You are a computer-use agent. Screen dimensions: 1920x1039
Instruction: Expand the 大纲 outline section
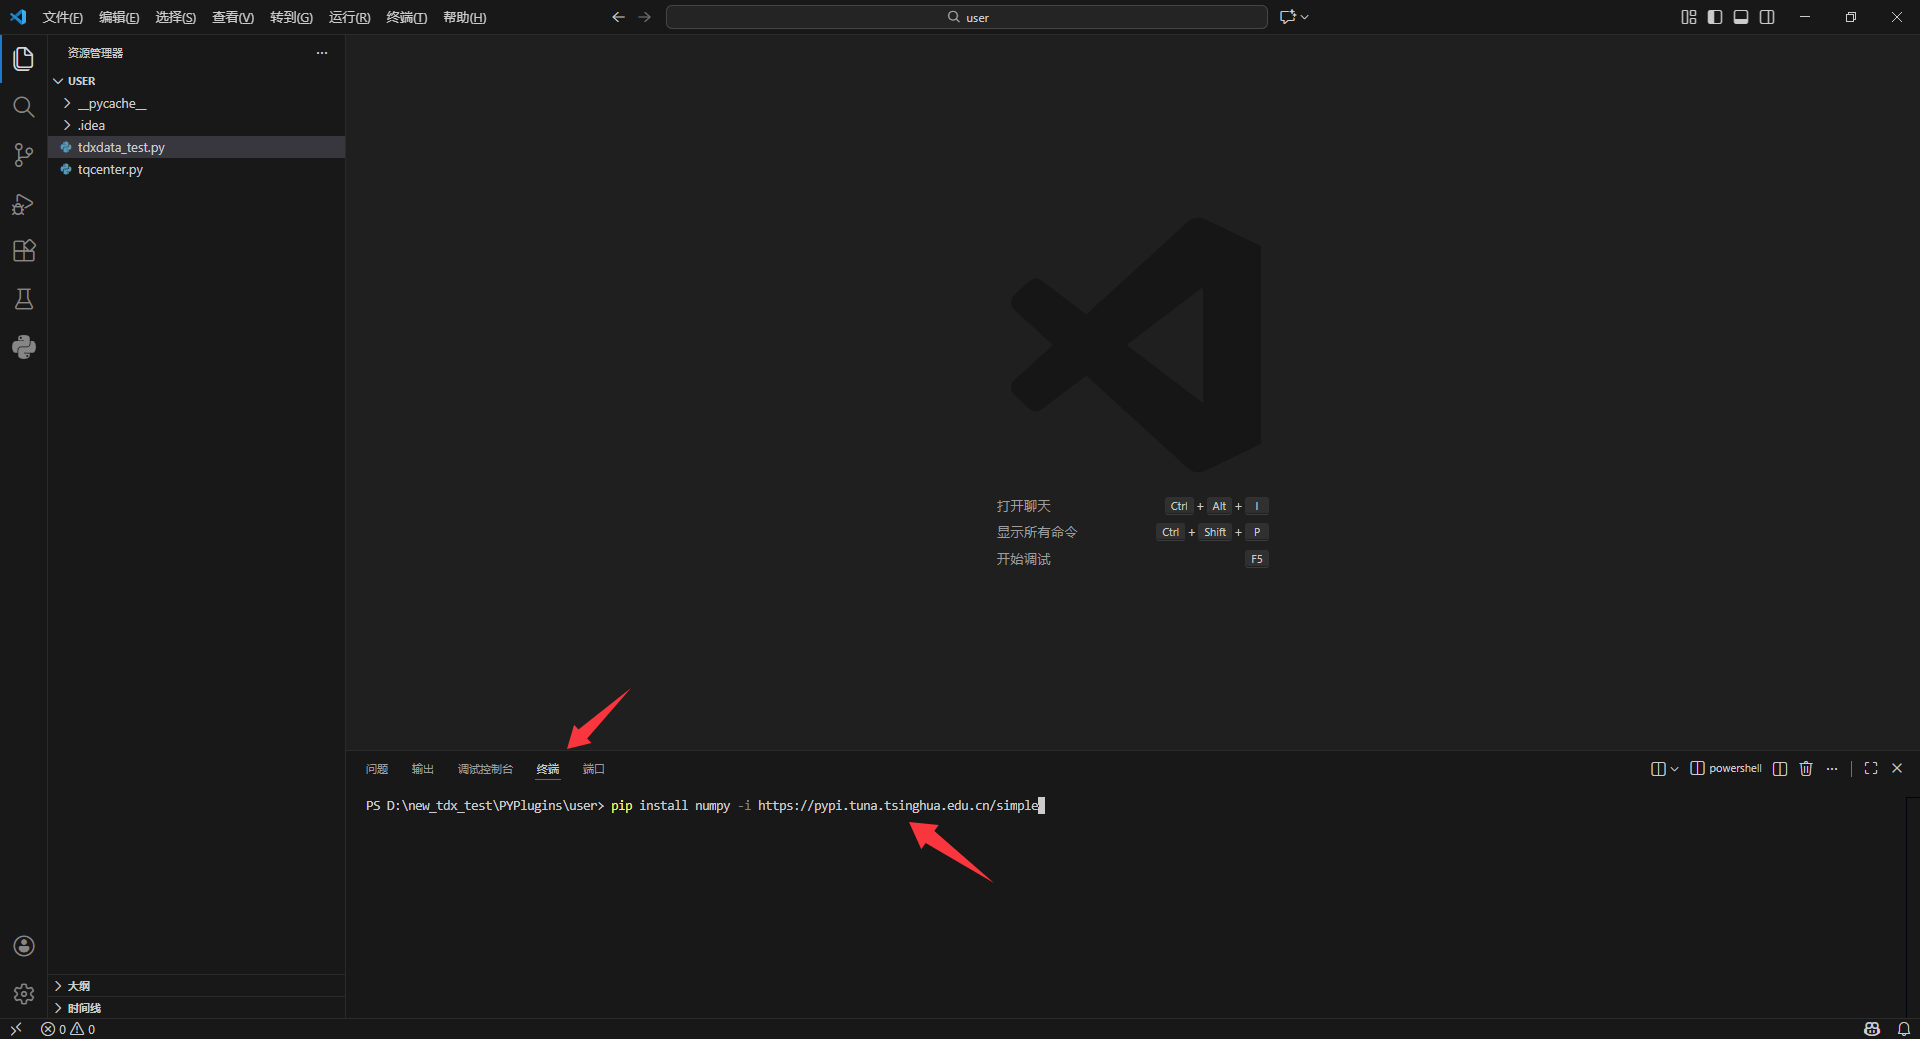click(x=79, y=986)
